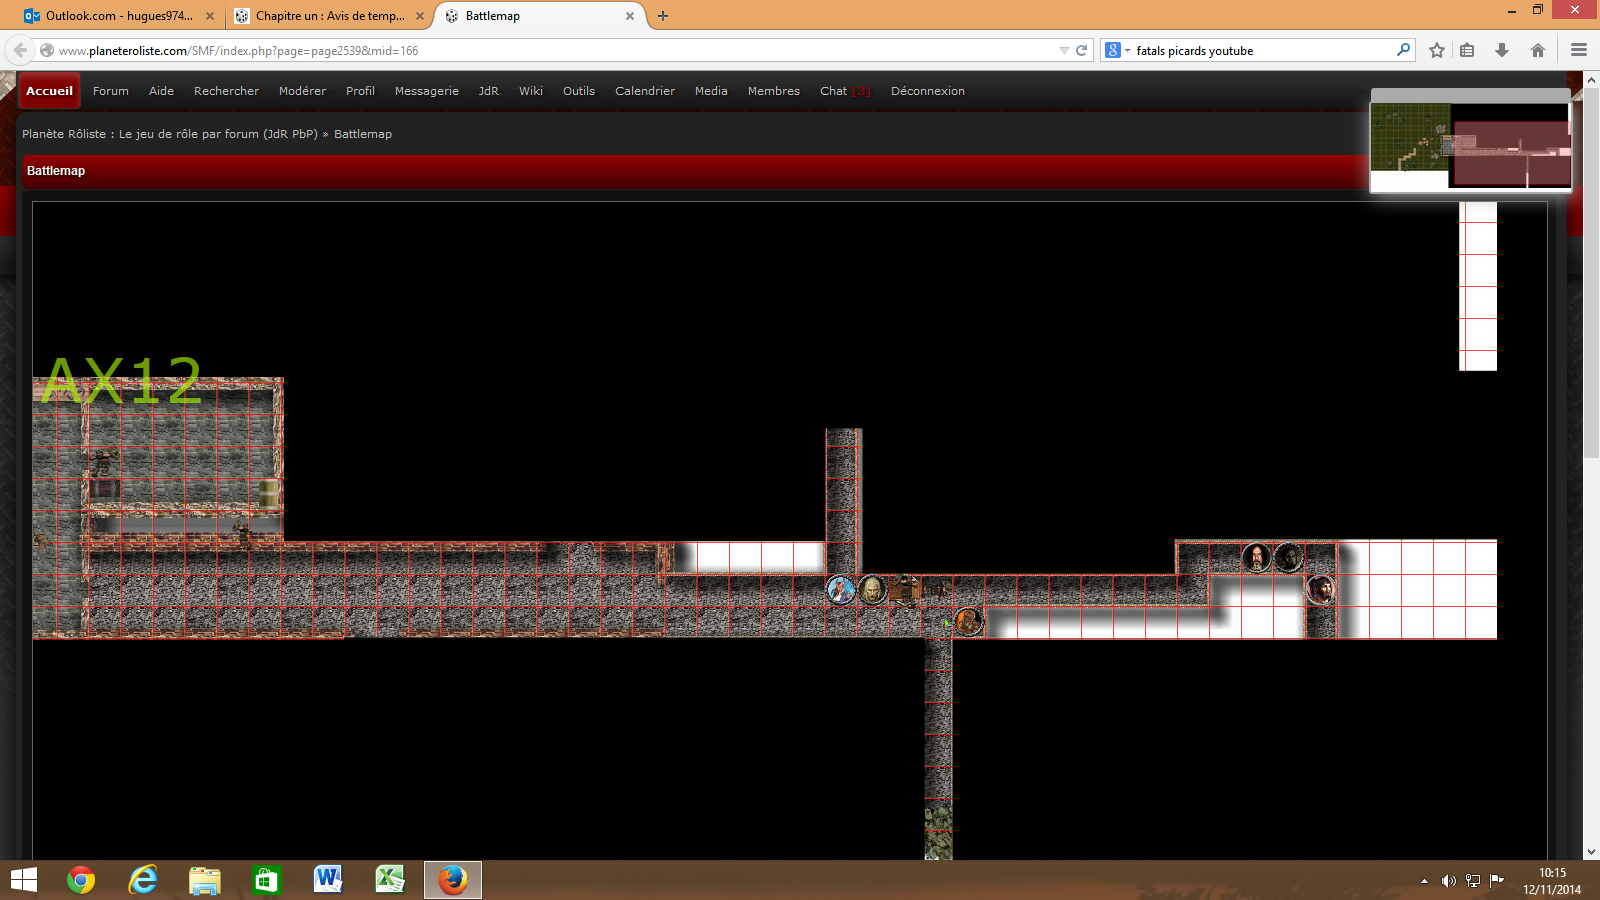Open the Forum menu item

(110, 91)
